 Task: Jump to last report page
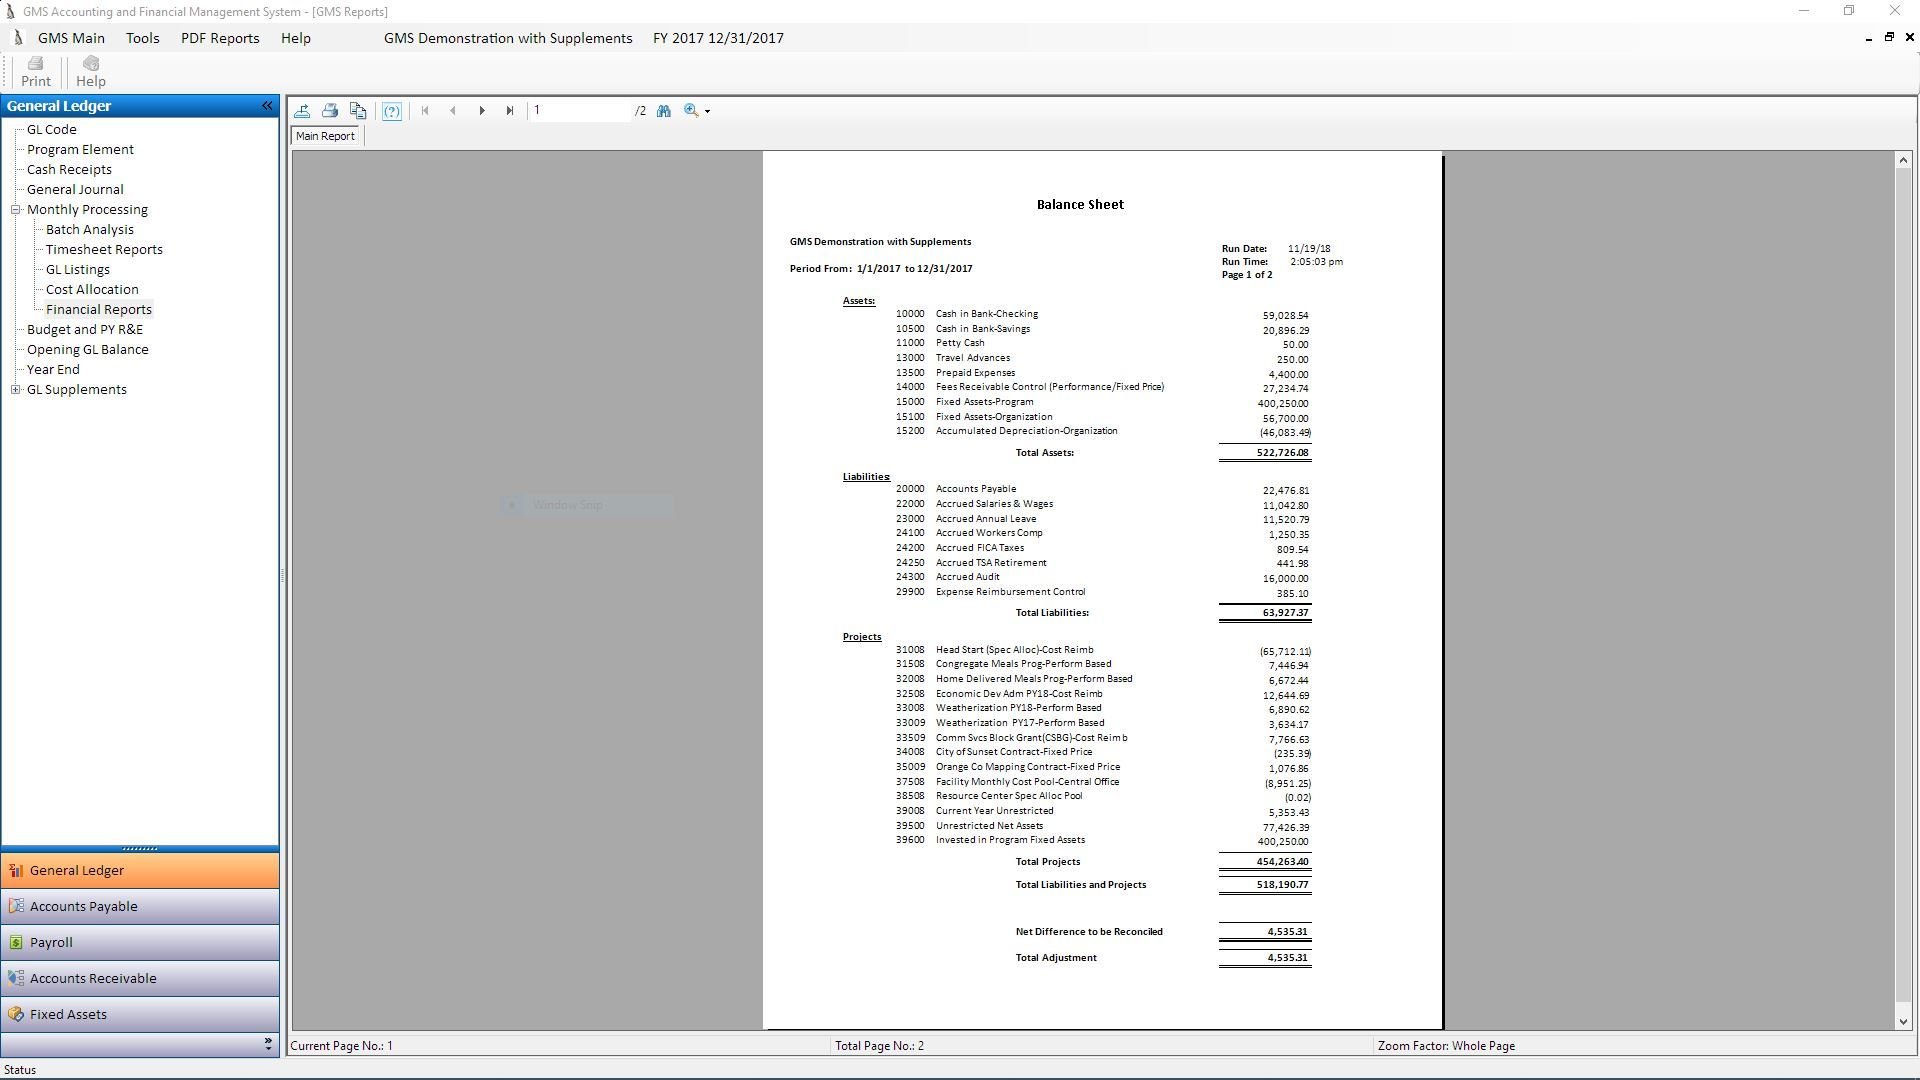510,111
